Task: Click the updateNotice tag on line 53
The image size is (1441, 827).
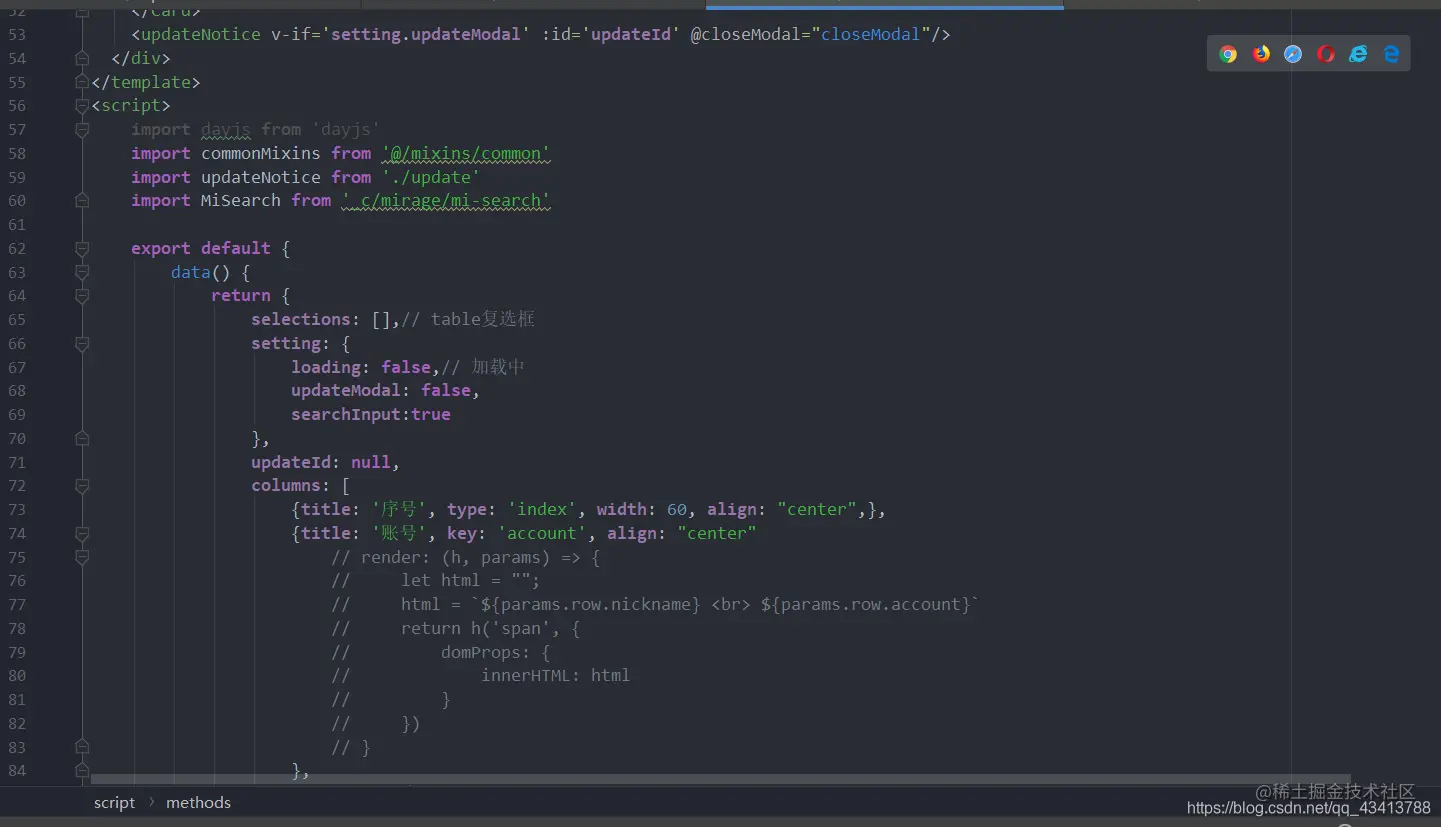Action: click(201, 34)
